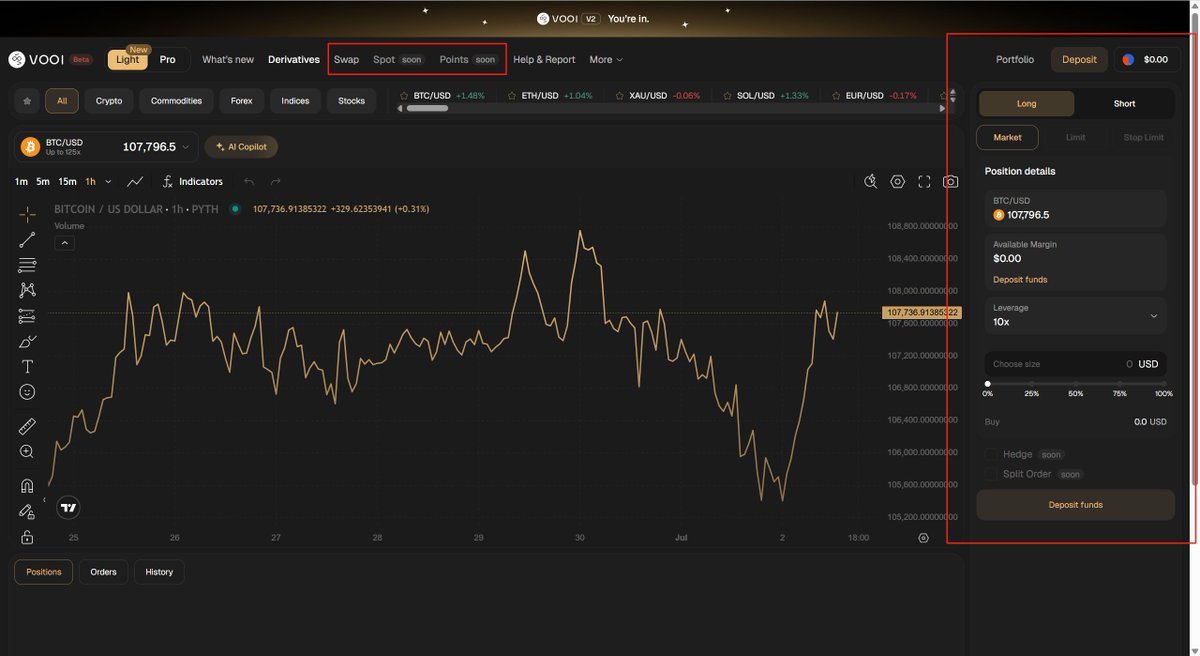Toggle stay in drawing mode
The height and width of the screenshot is (656, 1200).
coord(27,511)
